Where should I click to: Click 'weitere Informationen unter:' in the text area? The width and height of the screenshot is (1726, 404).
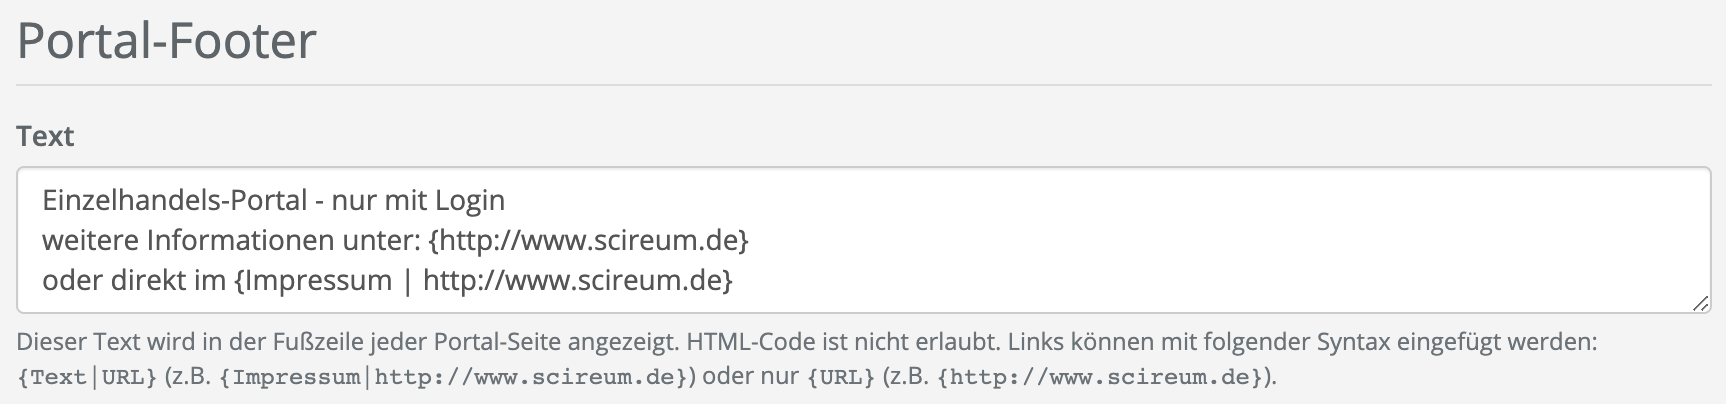[230, 241]
